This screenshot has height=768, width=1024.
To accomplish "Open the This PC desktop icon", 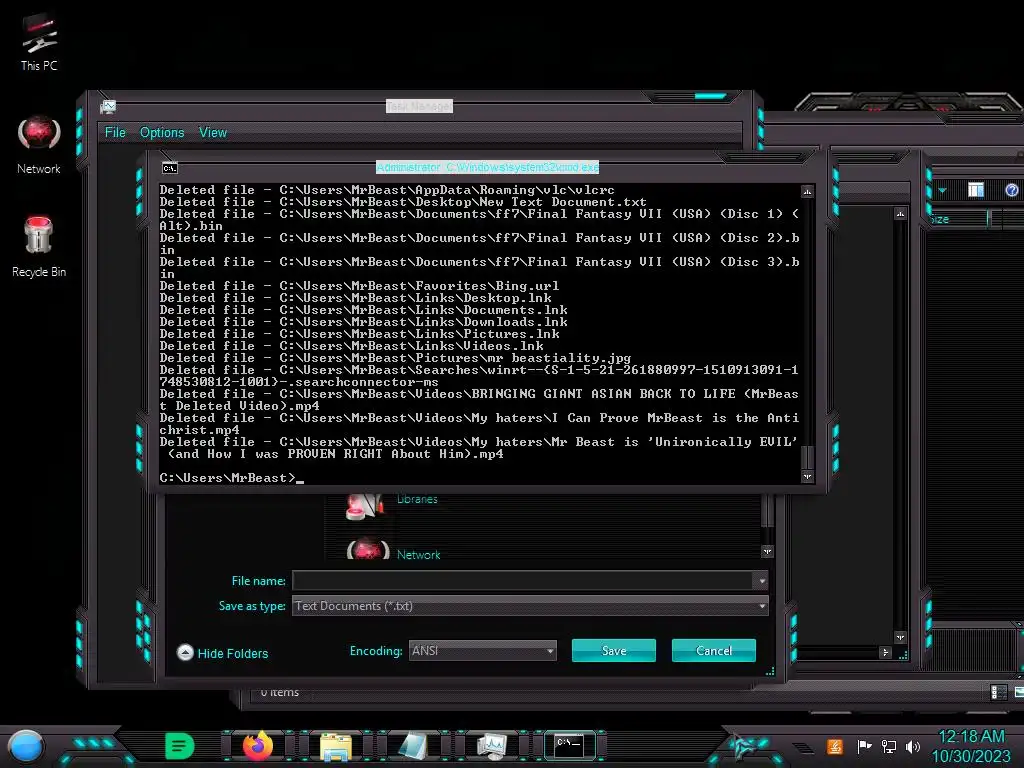I will coord(39,42).
